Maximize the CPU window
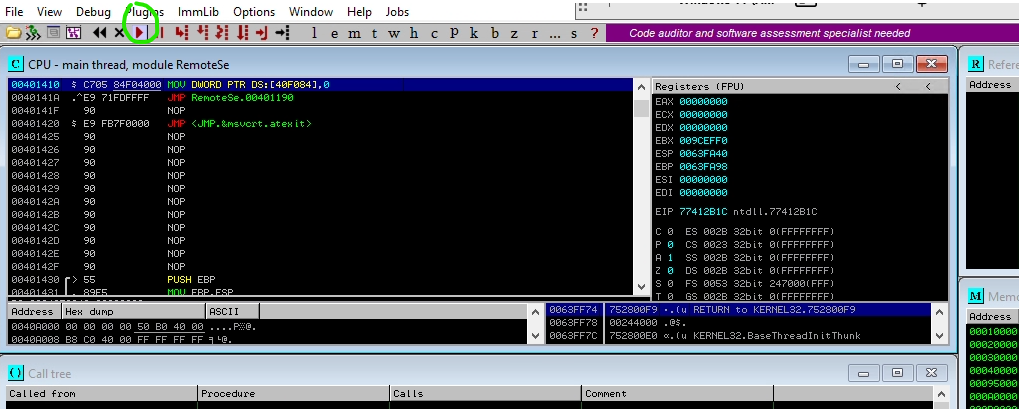Viewport: 1019px width, 409px height. pyautogui.click(x=897, y=64)
